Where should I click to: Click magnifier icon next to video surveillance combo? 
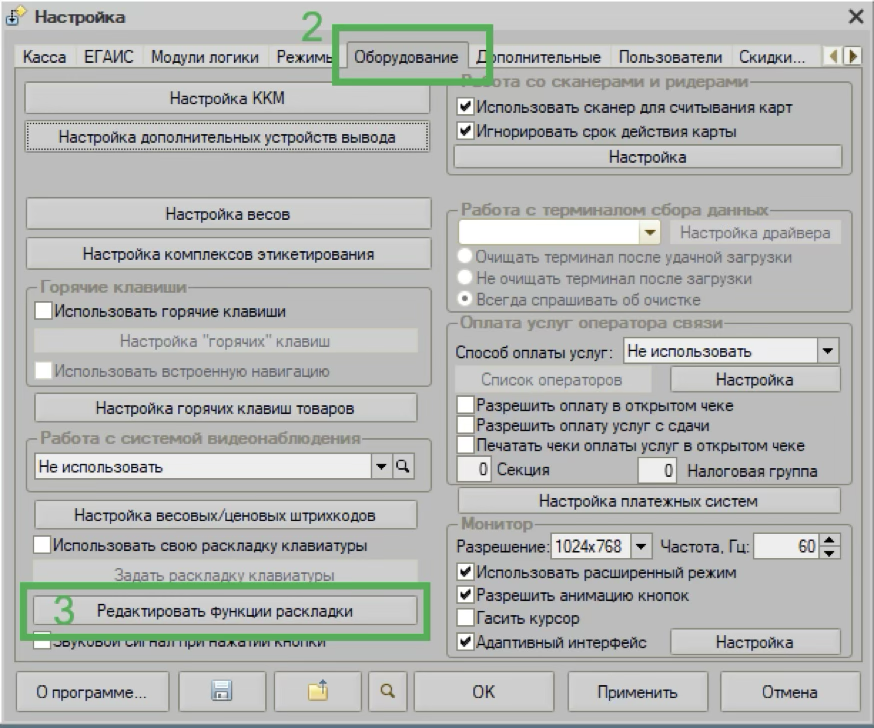(402, 466)
